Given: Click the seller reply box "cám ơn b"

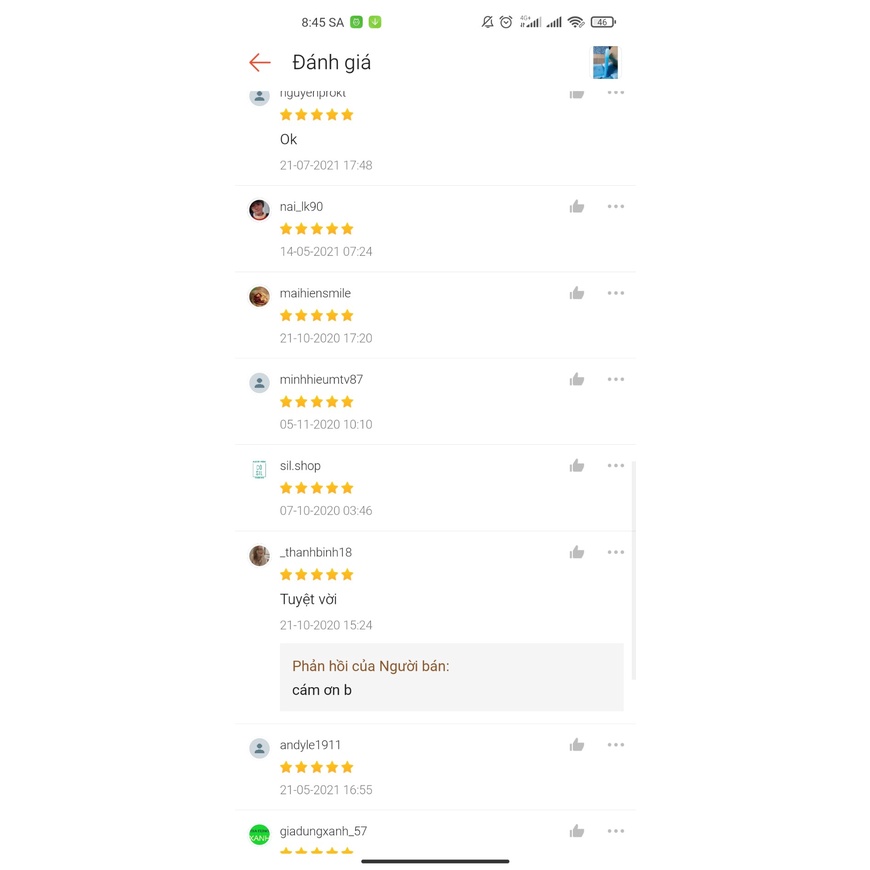Looking at the screenshot, I should 451,677.
